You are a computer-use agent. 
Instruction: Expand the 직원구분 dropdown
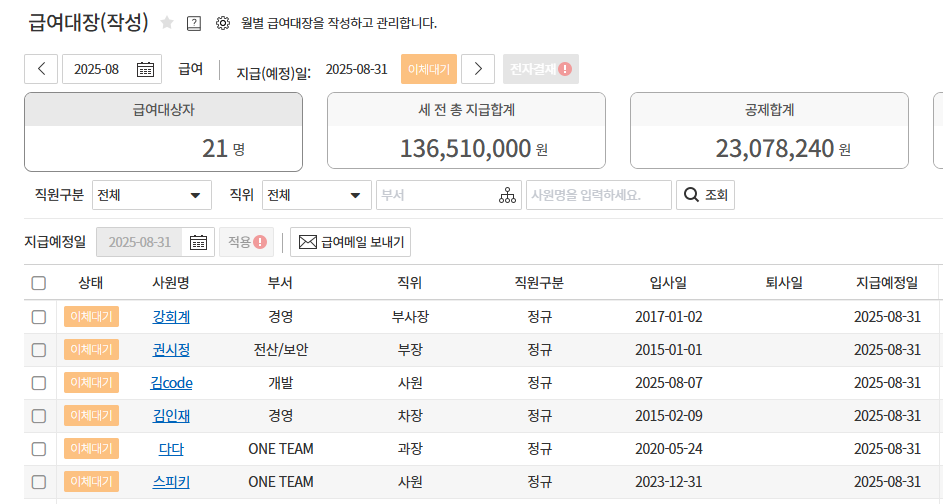point(152,195)
